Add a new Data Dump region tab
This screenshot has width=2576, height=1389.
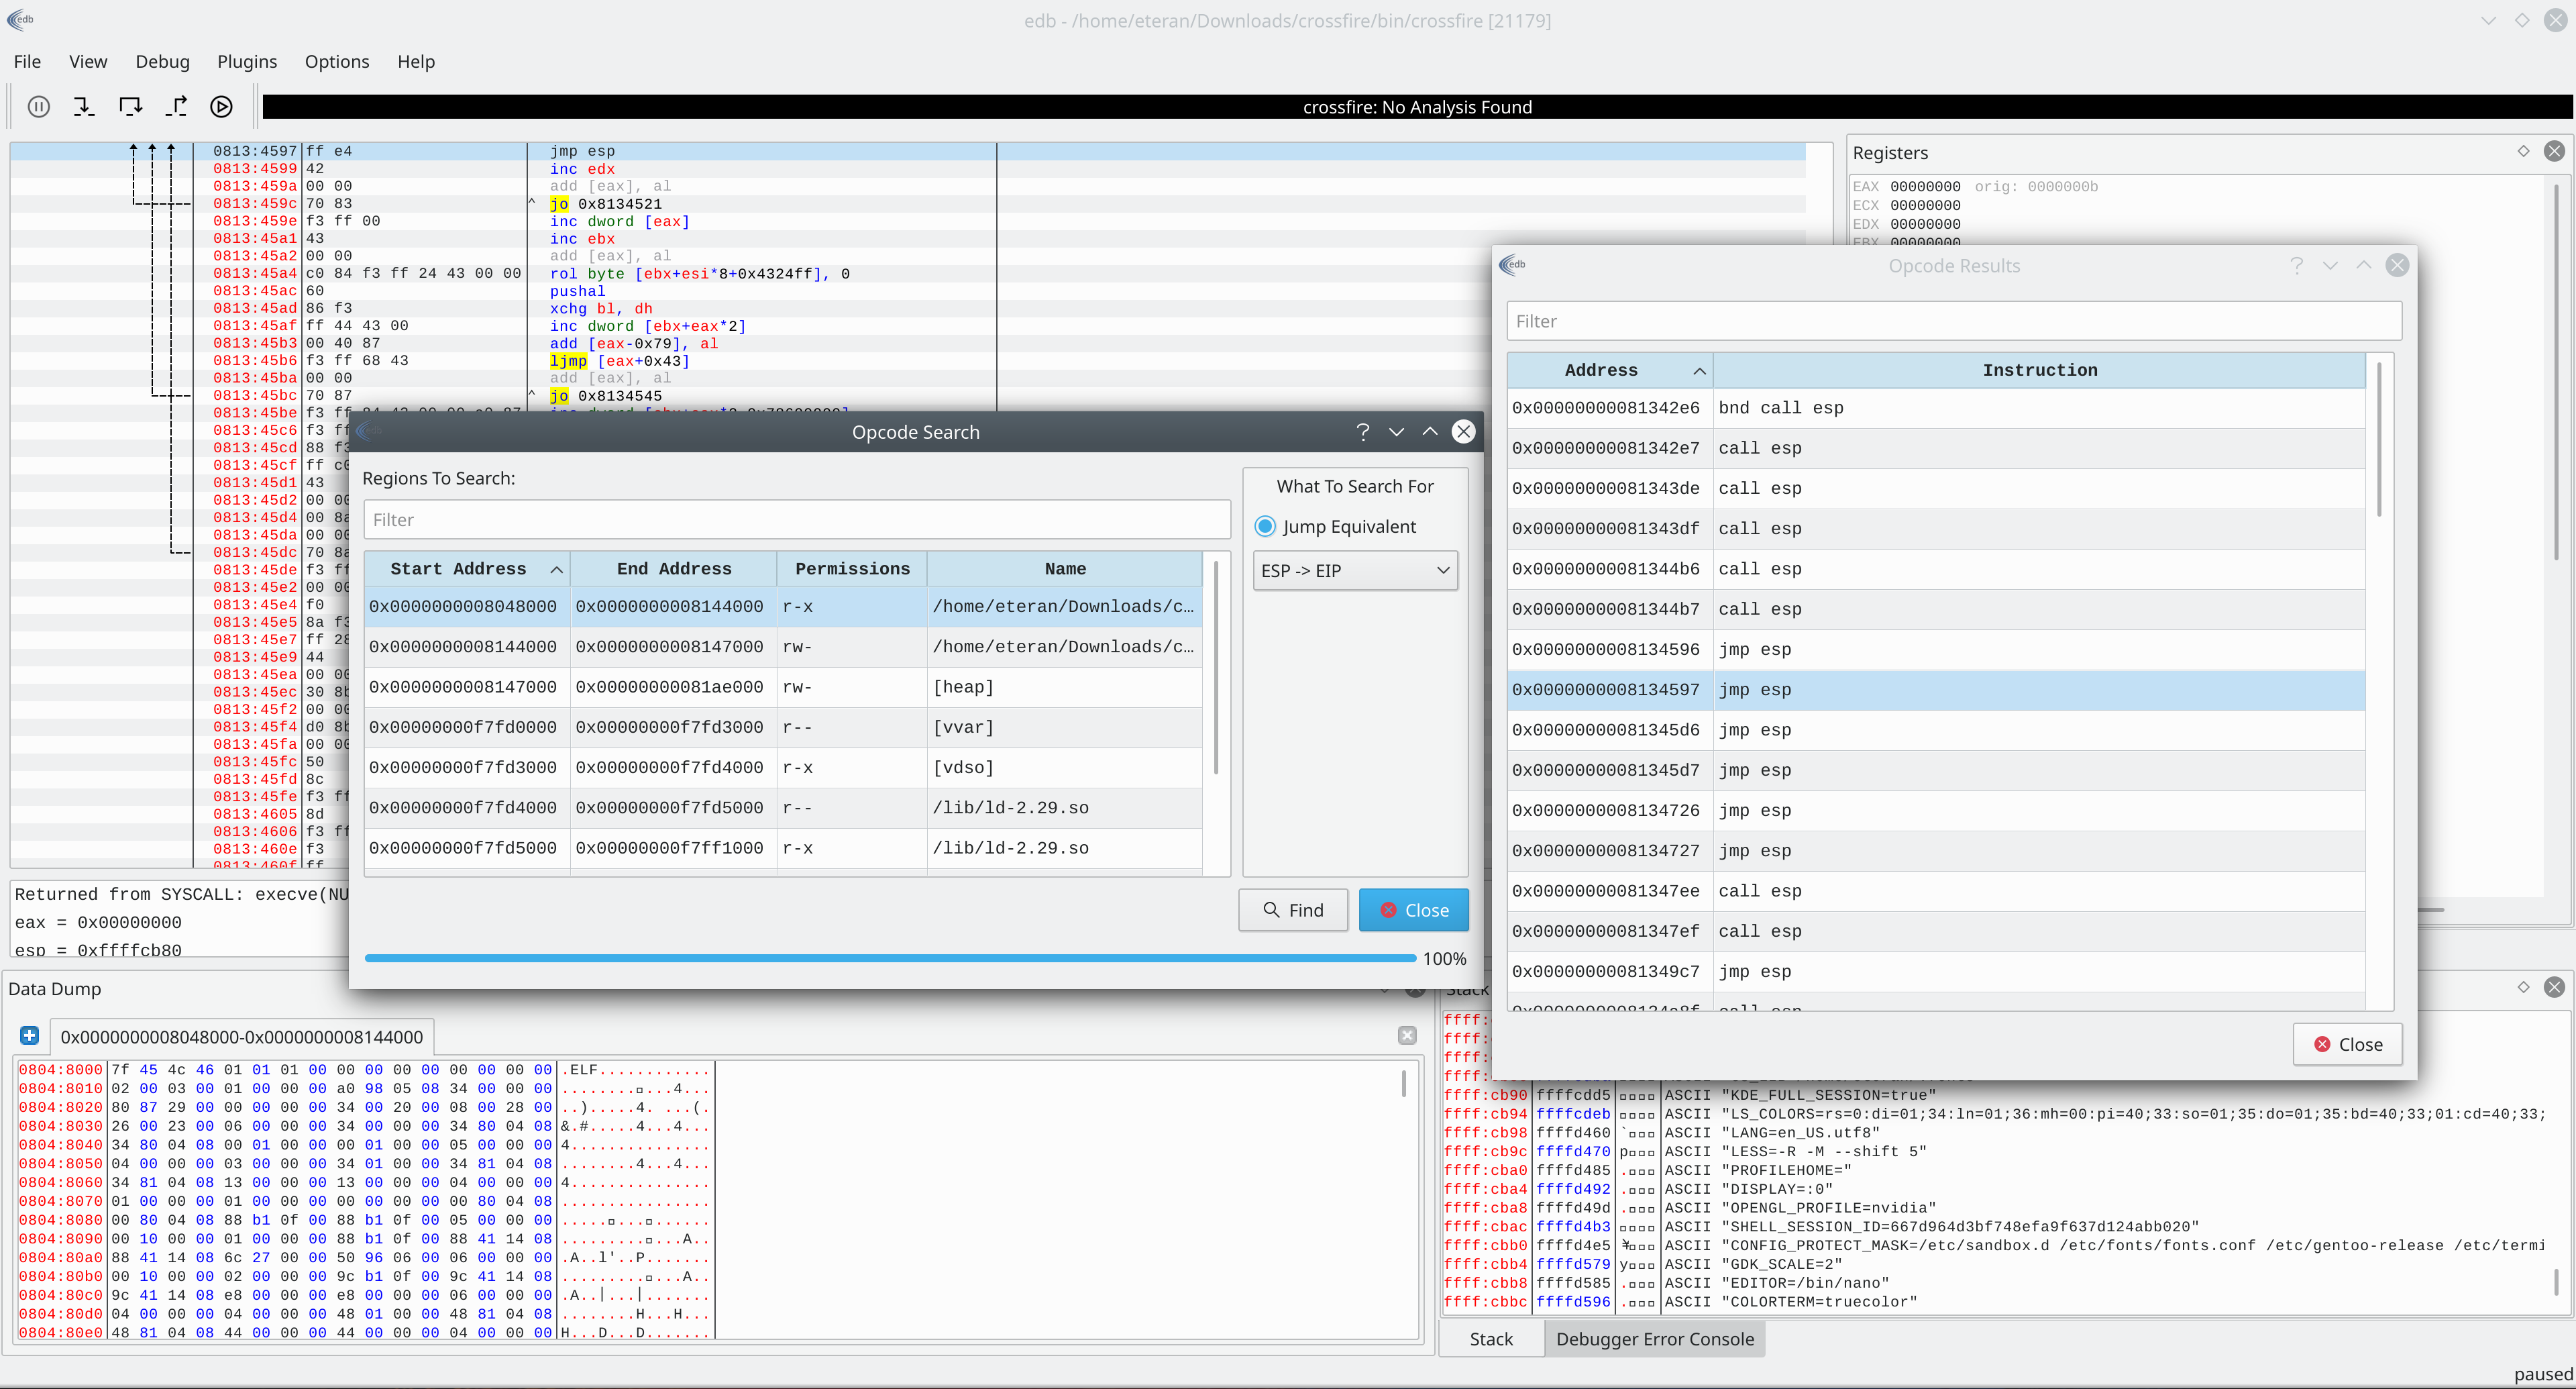[x=29, y=1036]
